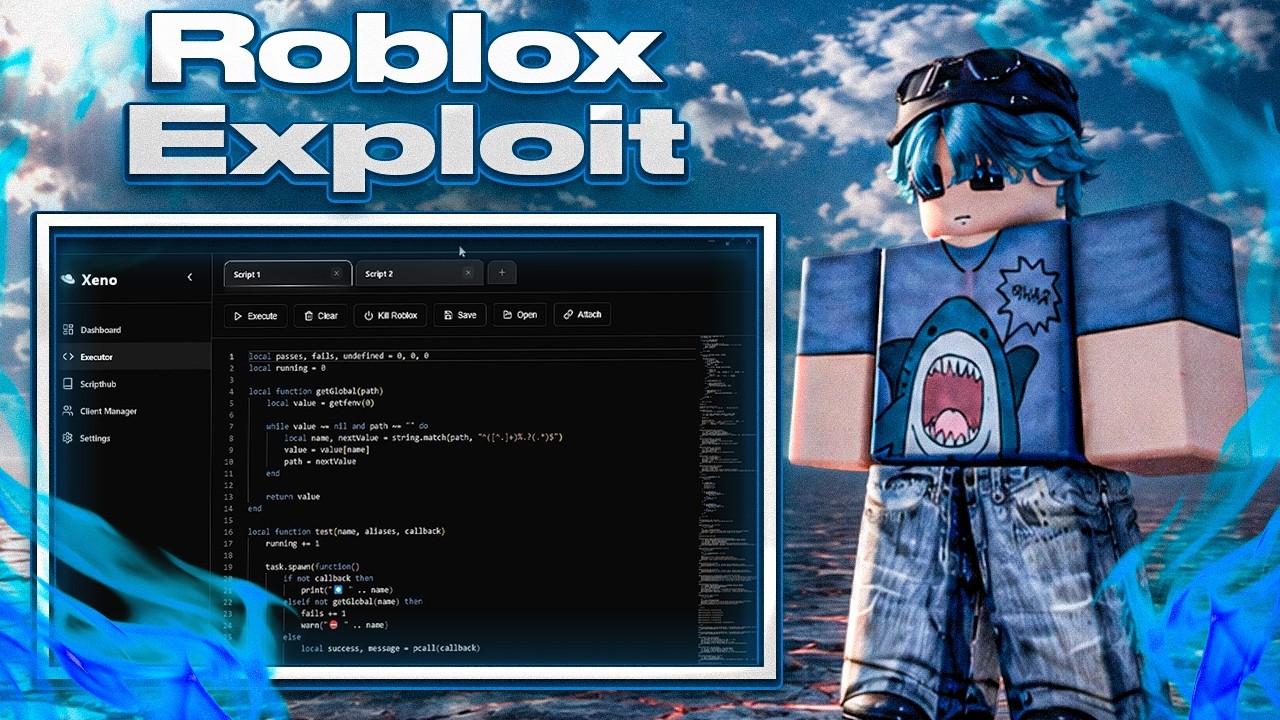Open the Dashboard page

click(133, 330)
